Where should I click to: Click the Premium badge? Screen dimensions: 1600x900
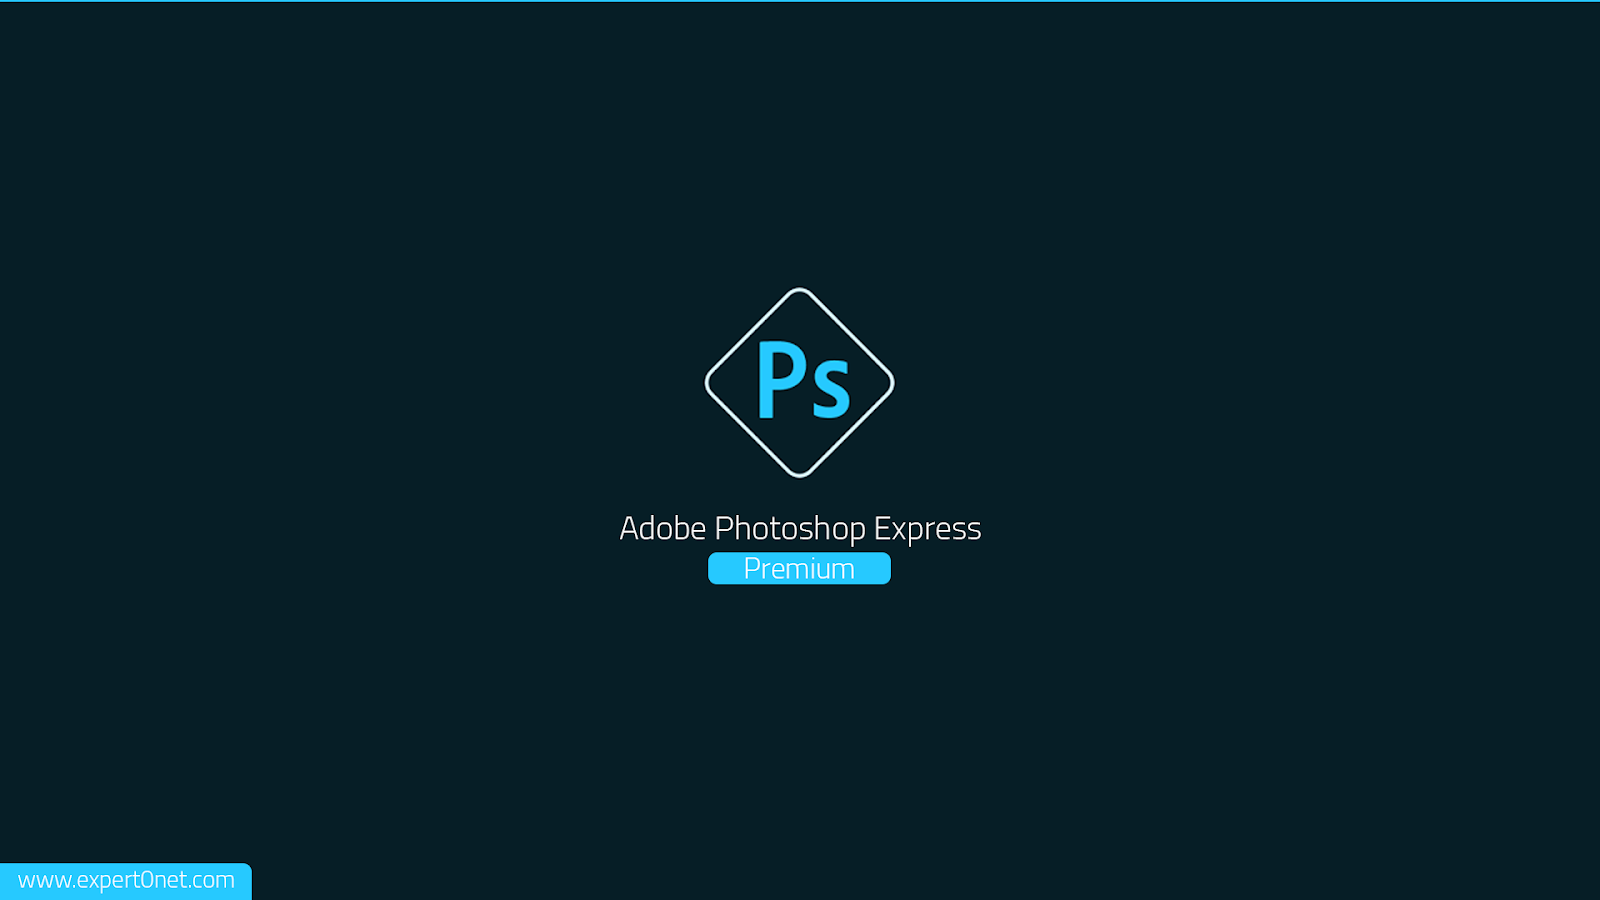tap(799, 568)
